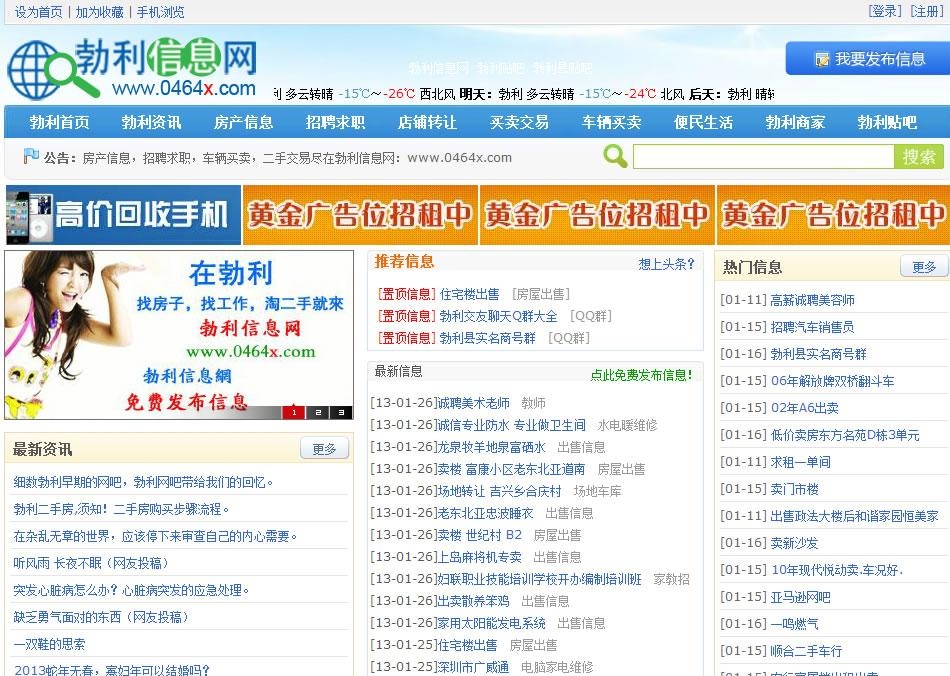
Task: Open hot listing 06年解放牌双桥翻斗车
Action: pos(832,381)
